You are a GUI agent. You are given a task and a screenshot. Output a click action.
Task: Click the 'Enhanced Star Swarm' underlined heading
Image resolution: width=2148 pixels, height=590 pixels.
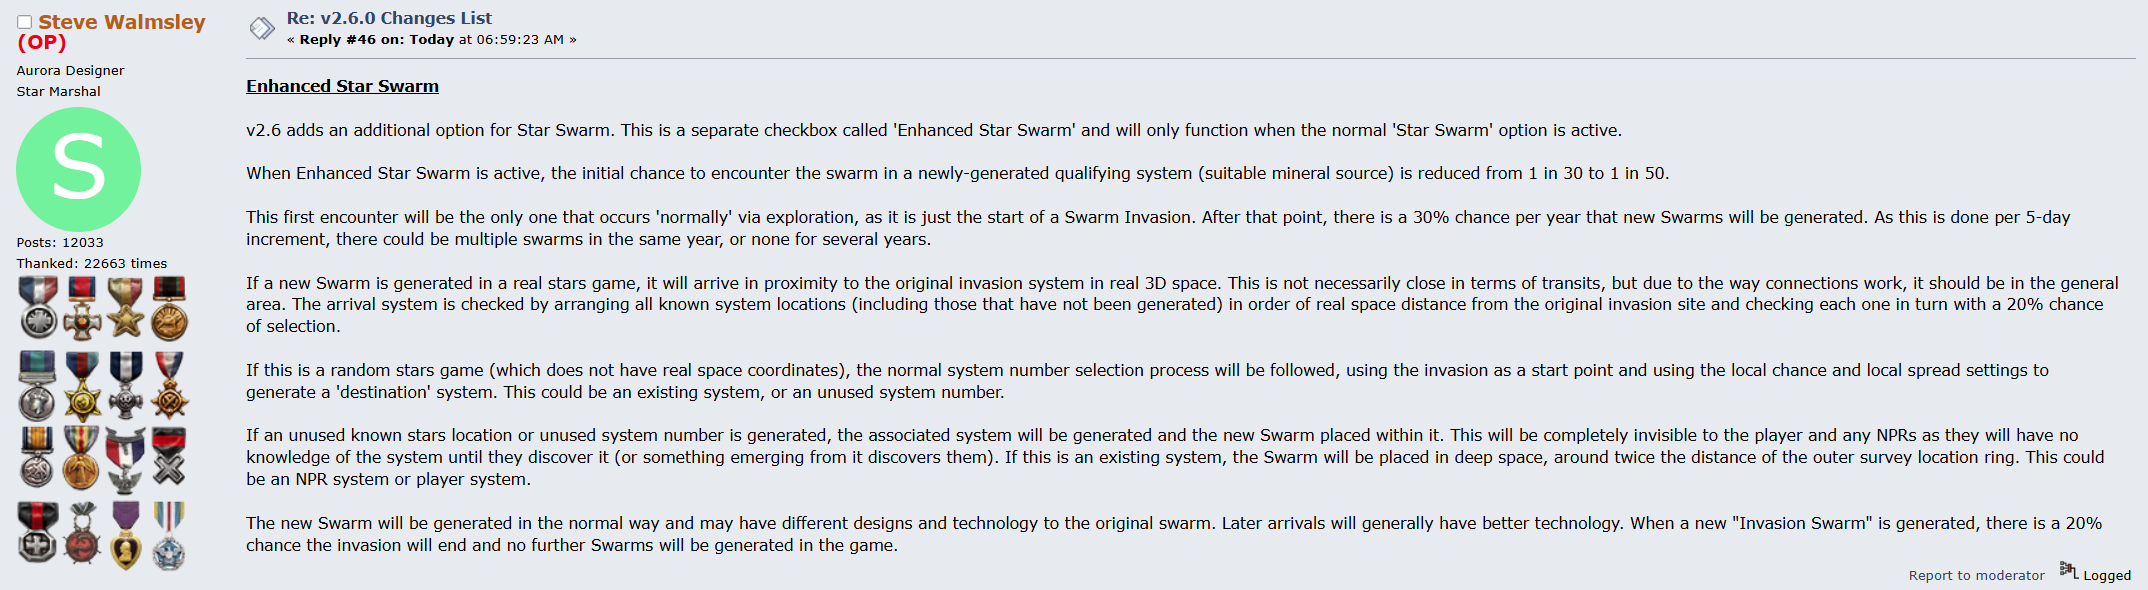[x=342, y=86]
